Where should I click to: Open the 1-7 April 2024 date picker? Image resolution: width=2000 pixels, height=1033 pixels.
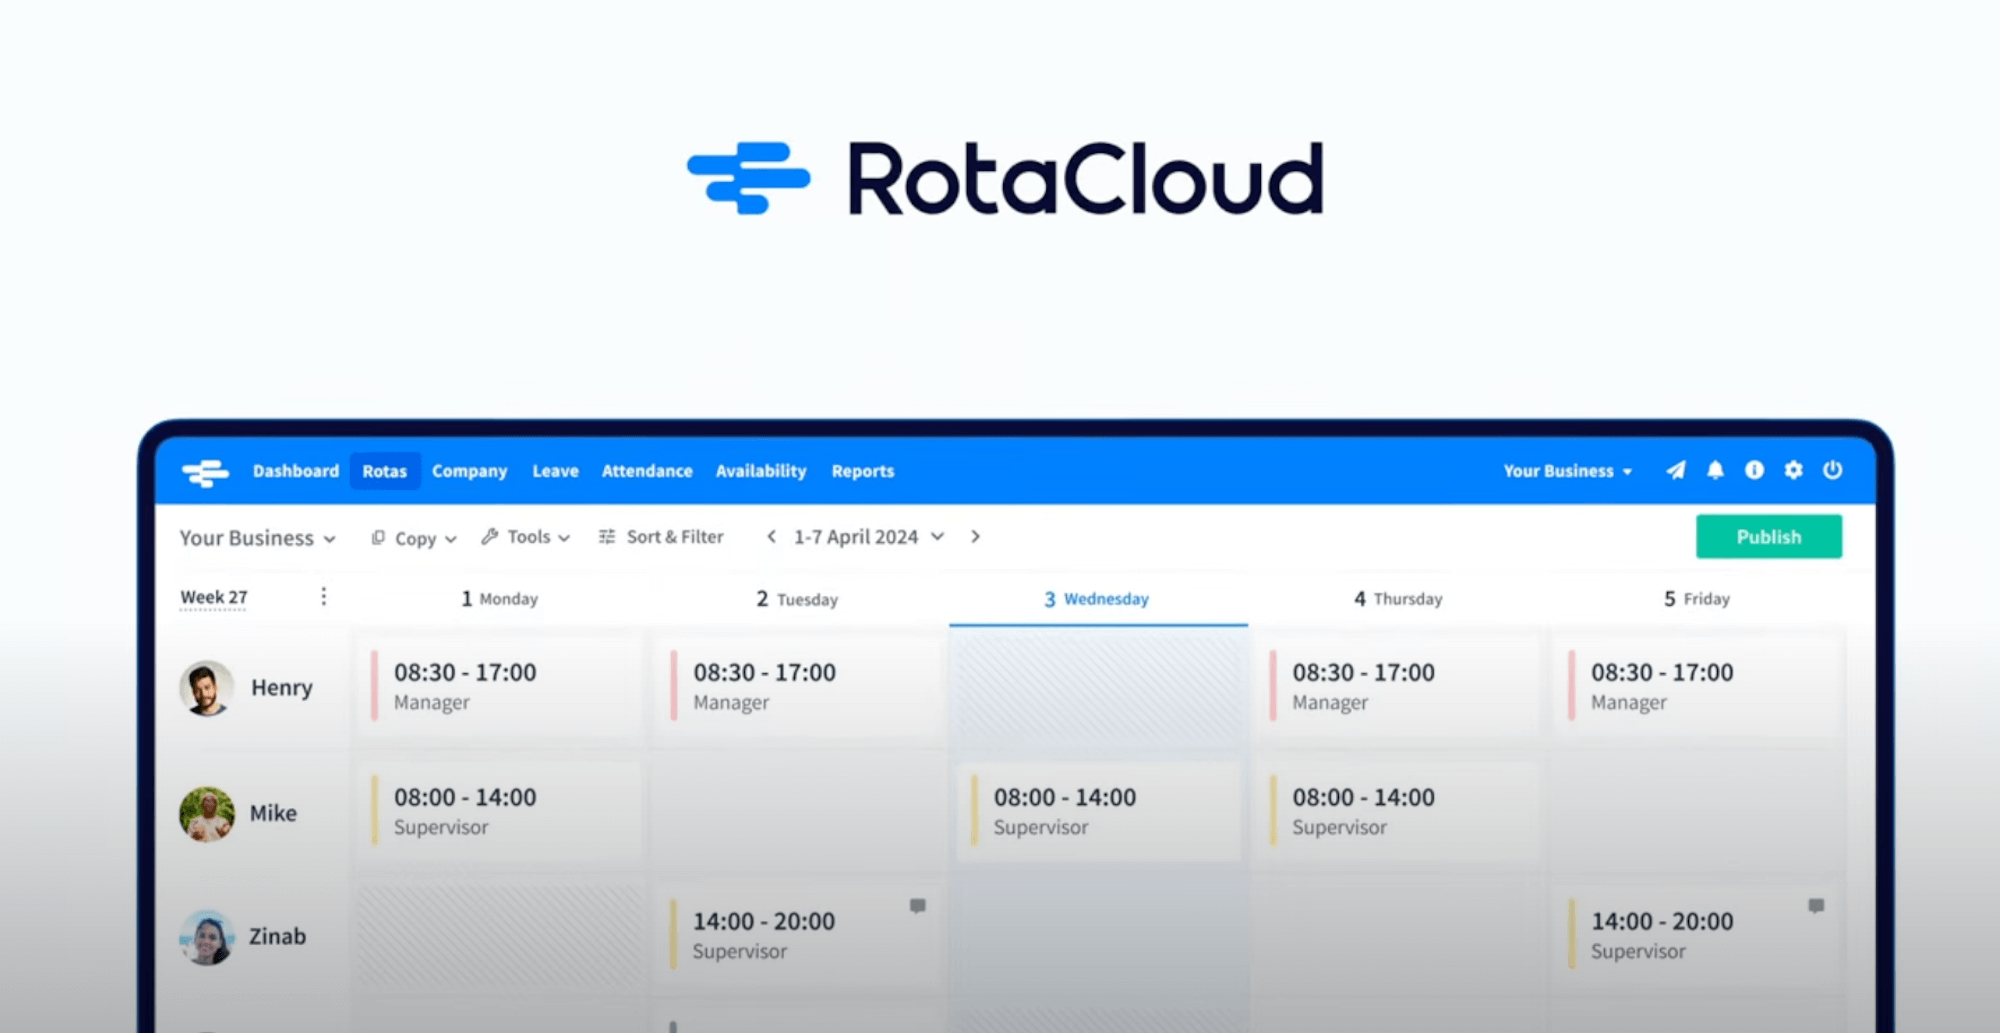(855, 537)
